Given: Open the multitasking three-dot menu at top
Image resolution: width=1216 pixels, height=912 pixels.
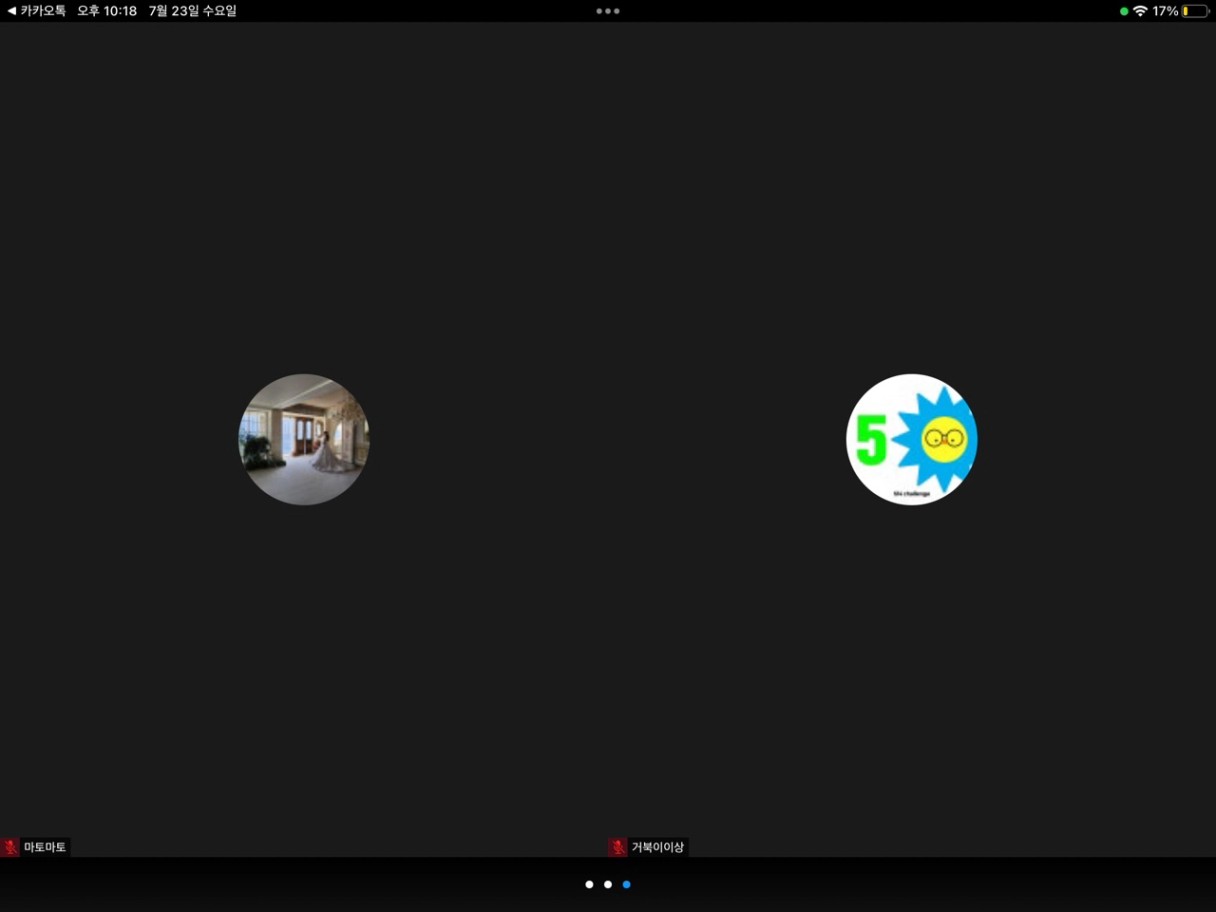Looking at the screenshot, I should click(608, 11).
